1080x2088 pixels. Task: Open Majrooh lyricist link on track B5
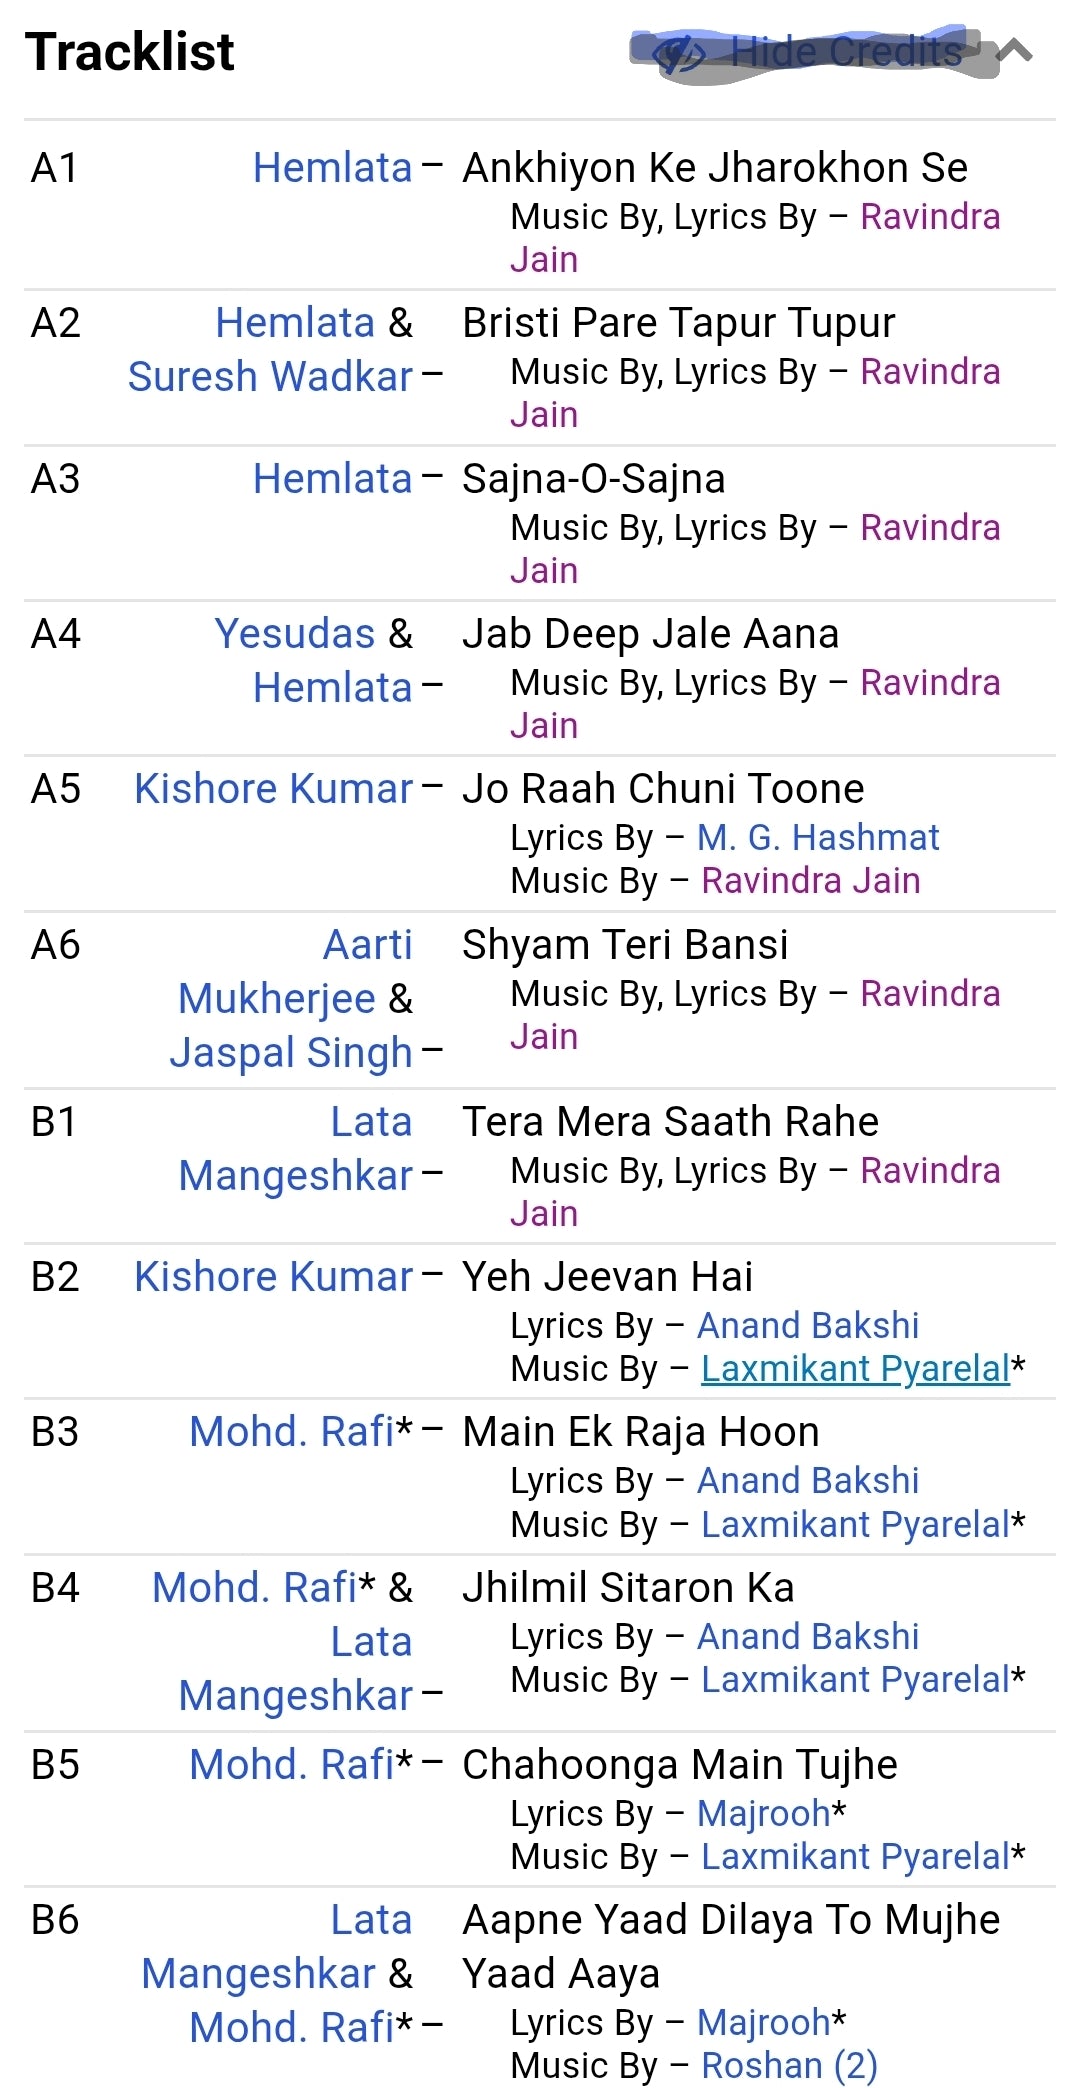click(x=764, y=1813)
